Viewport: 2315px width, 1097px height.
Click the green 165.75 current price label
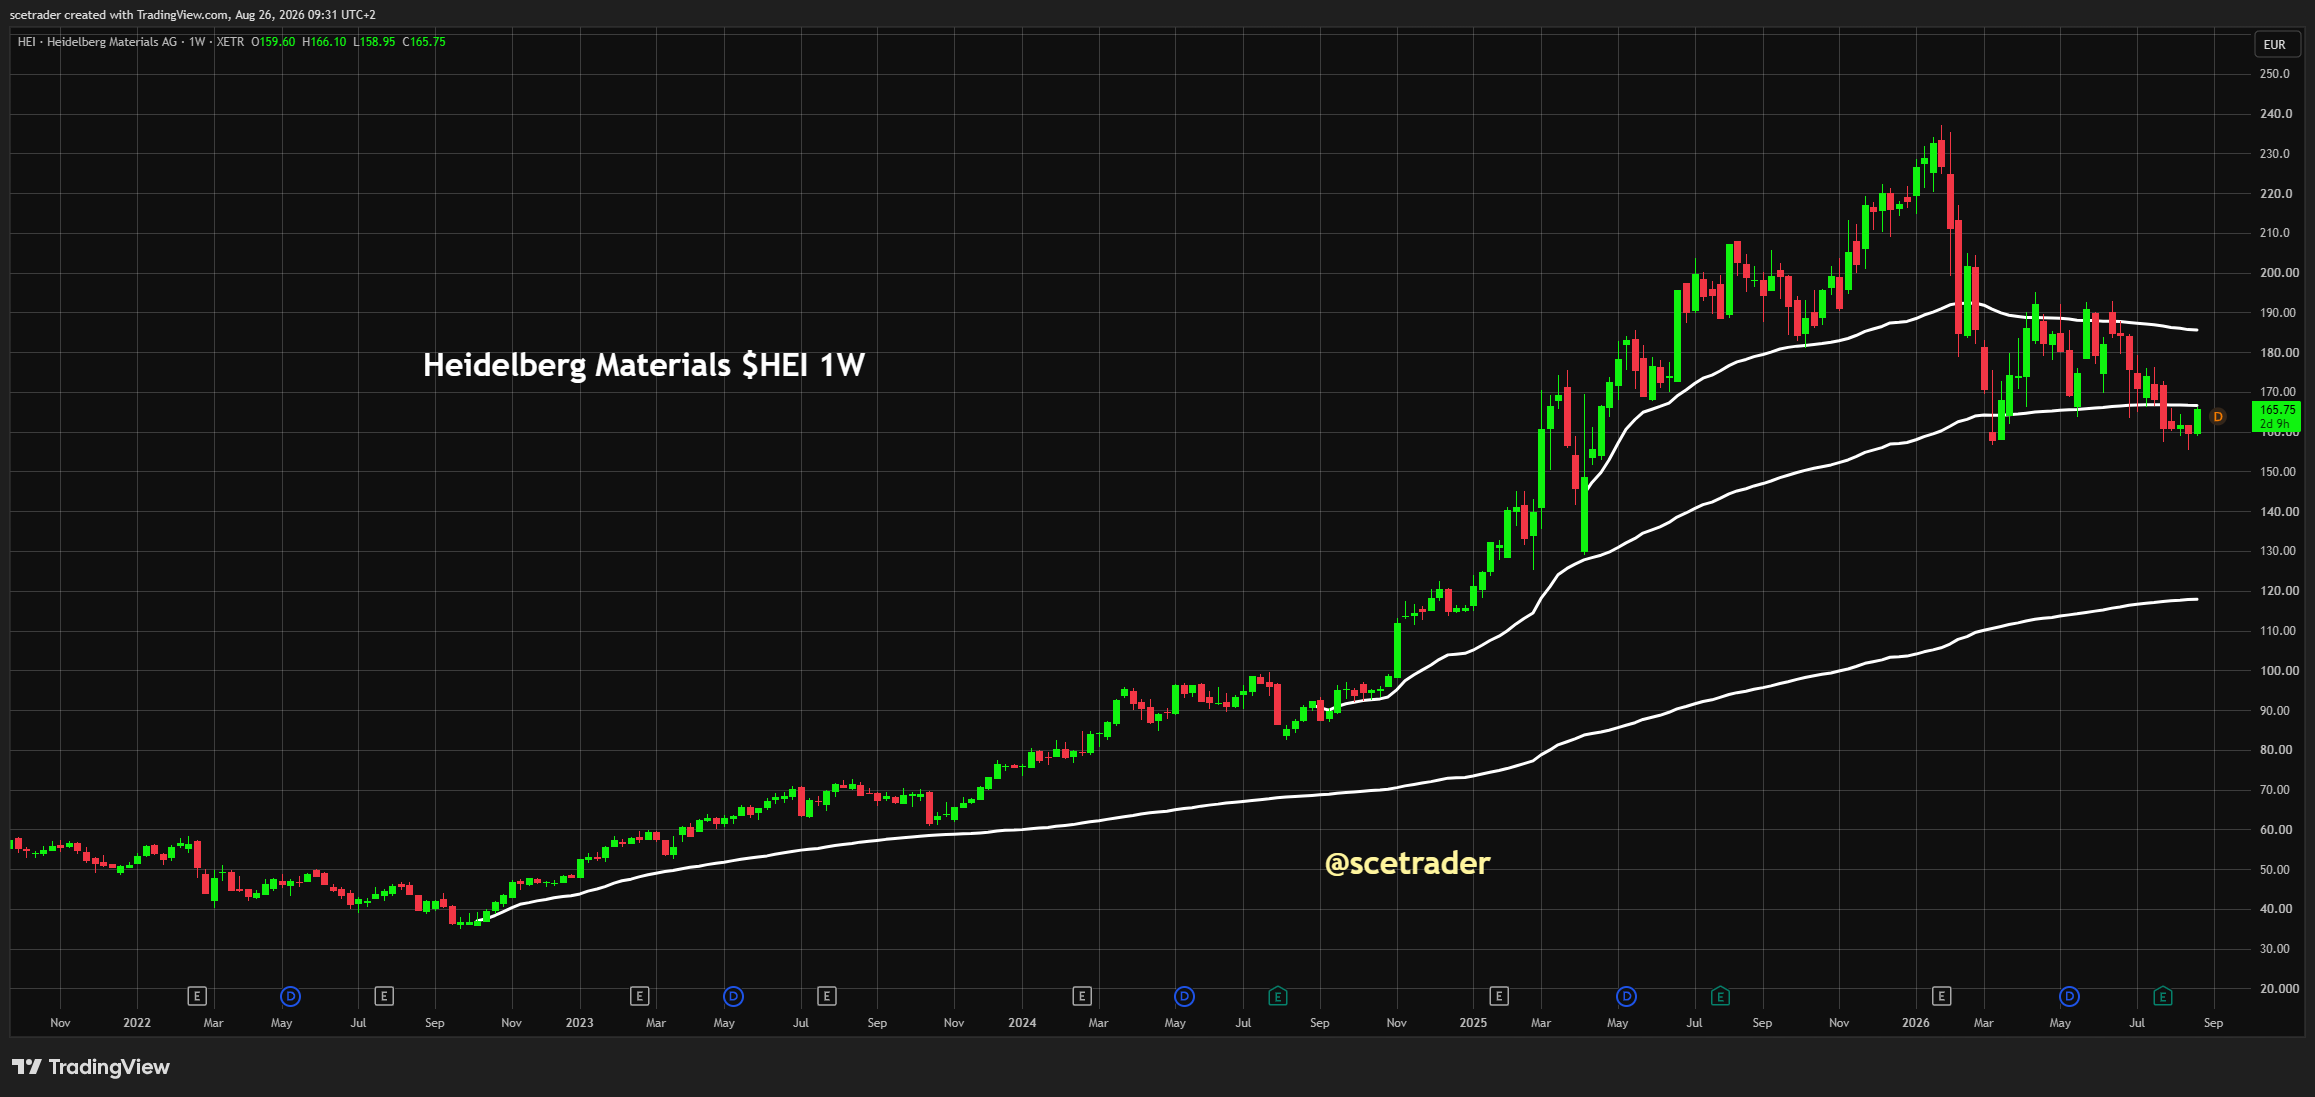point(2277,416)
